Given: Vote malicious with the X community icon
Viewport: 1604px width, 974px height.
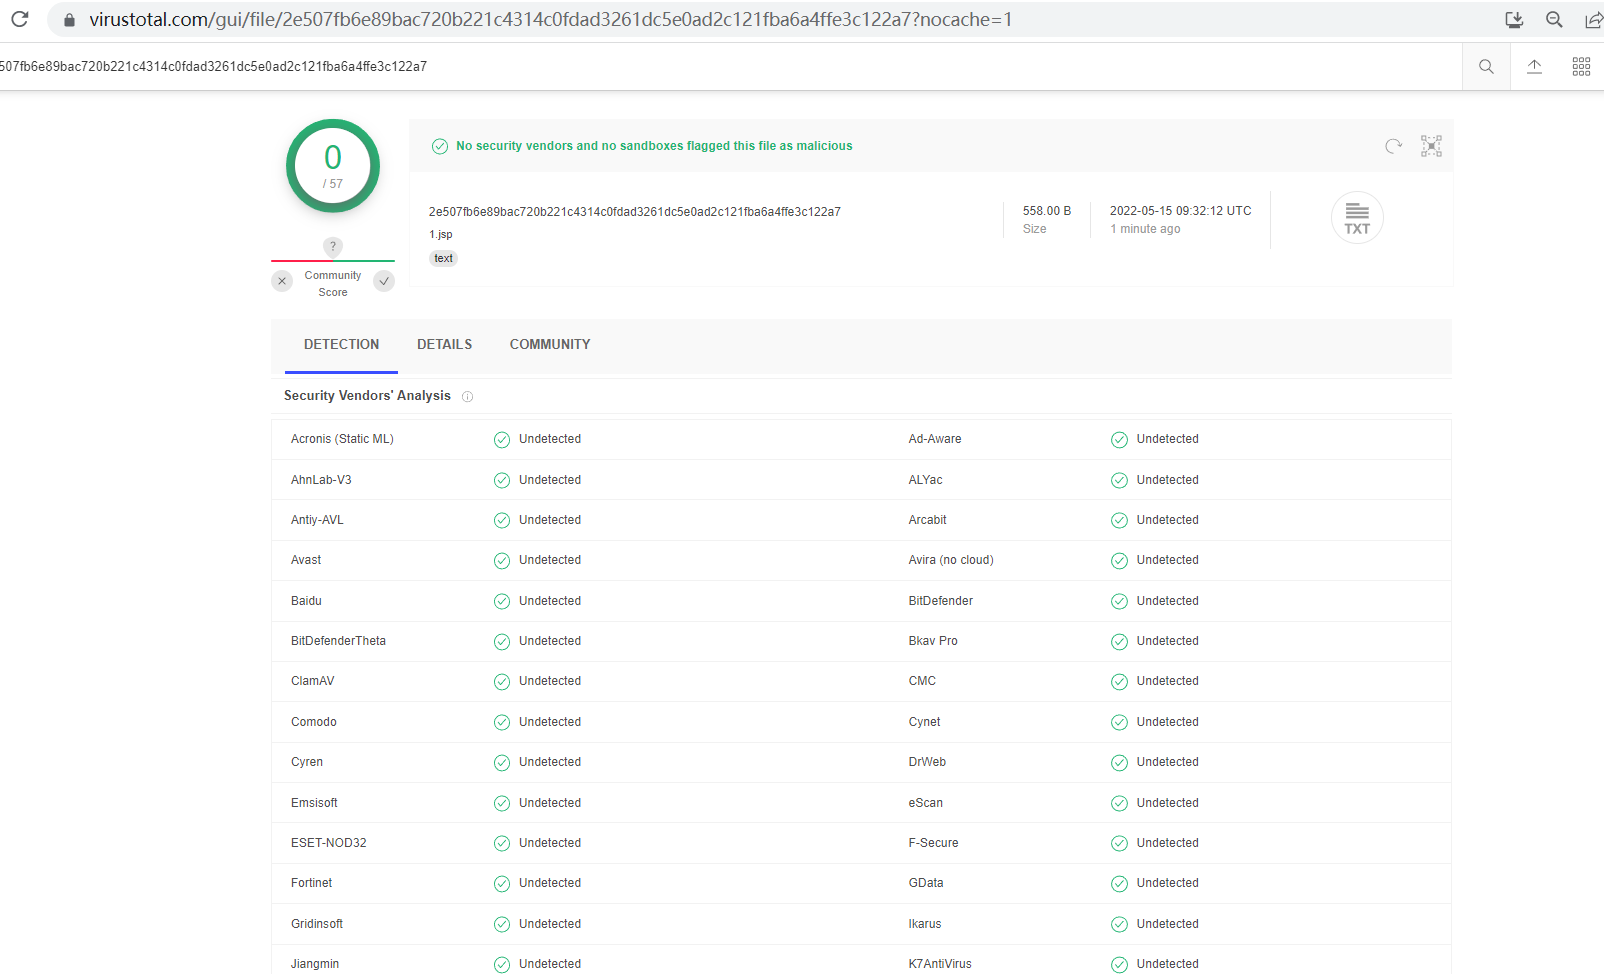Looking at the screenshot, I should 282,281.
